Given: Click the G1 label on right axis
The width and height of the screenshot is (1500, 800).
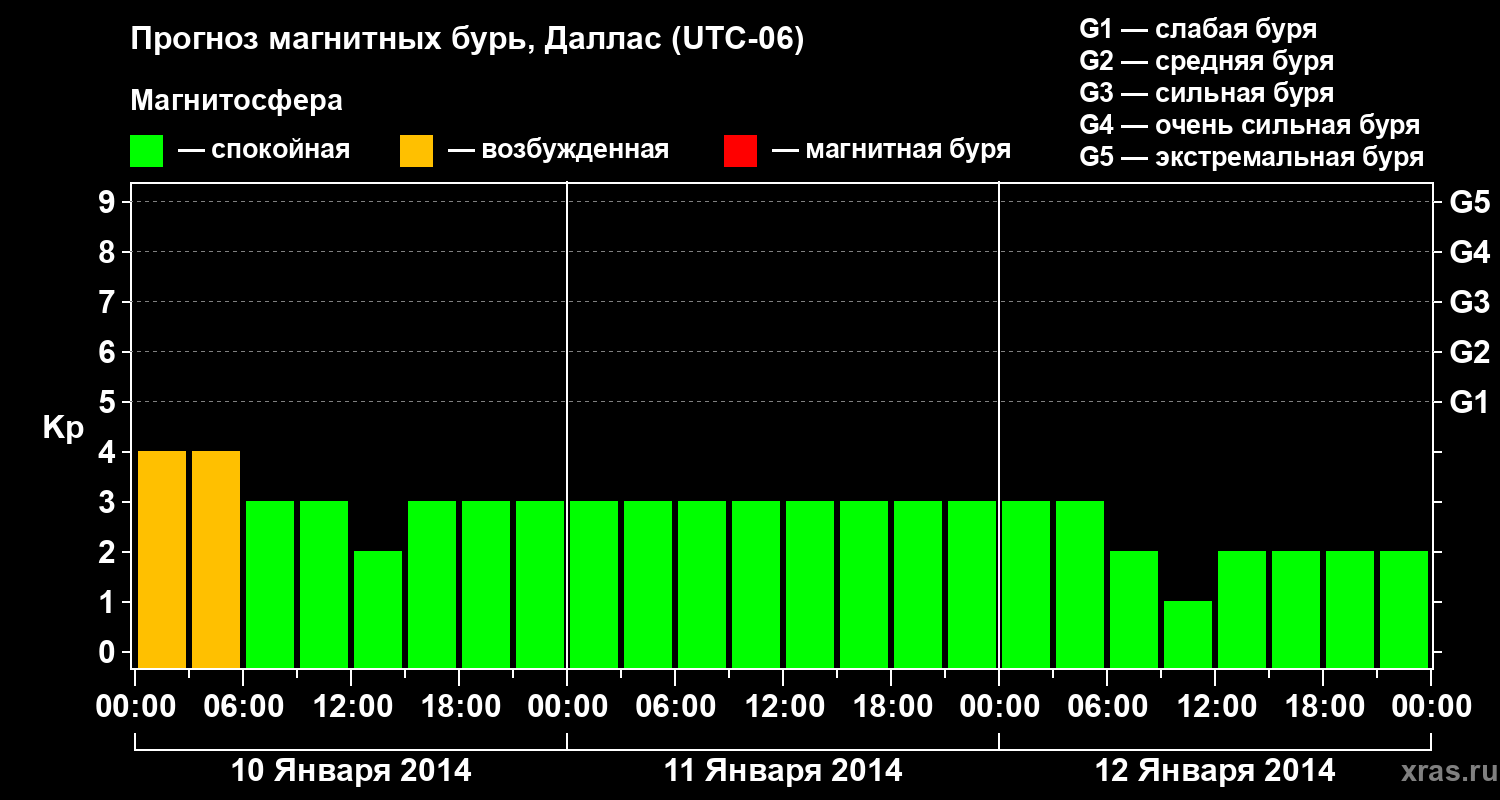Looking at the screenshot, I should tap(1469, 402).
